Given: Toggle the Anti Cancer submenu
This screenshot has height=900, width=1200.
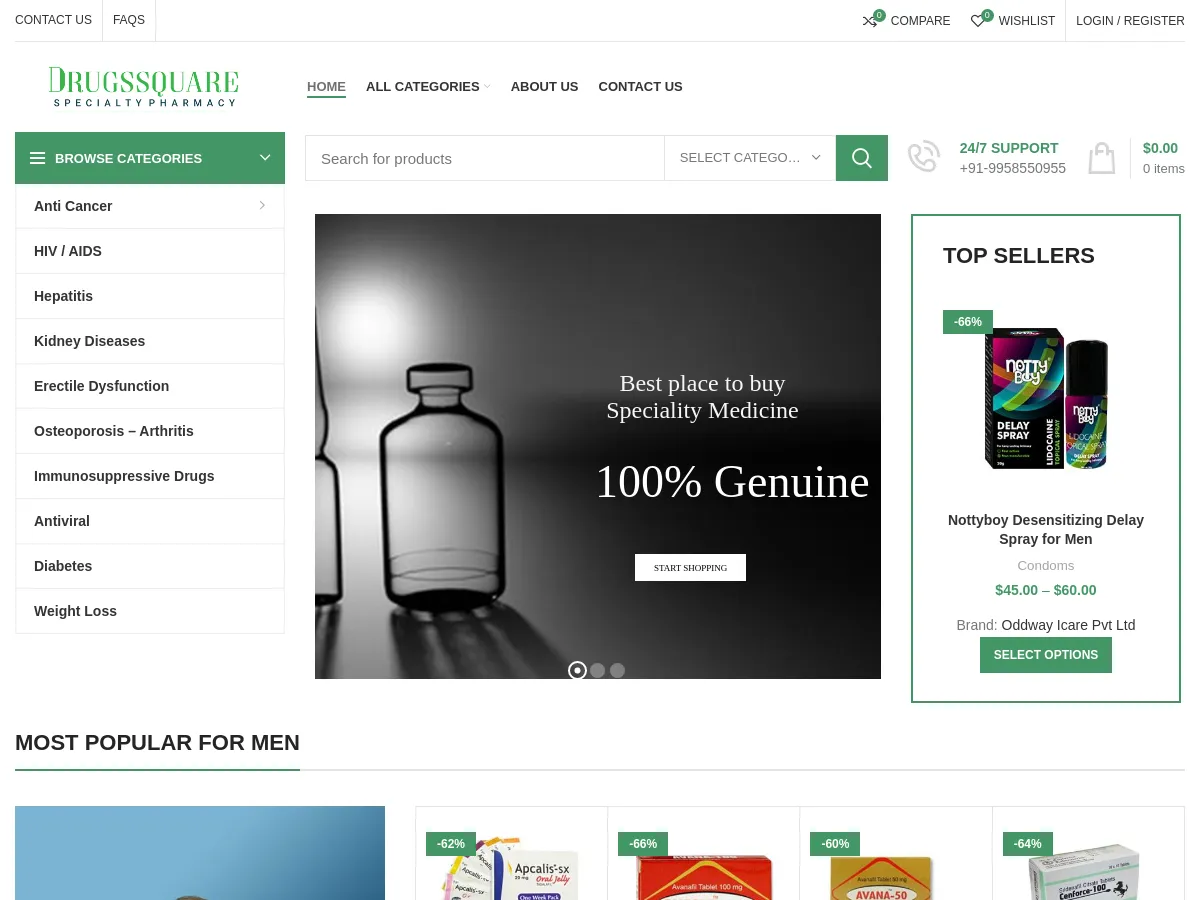Looking at the screenshot, I should pyautogui.click(x=262, y=205).
